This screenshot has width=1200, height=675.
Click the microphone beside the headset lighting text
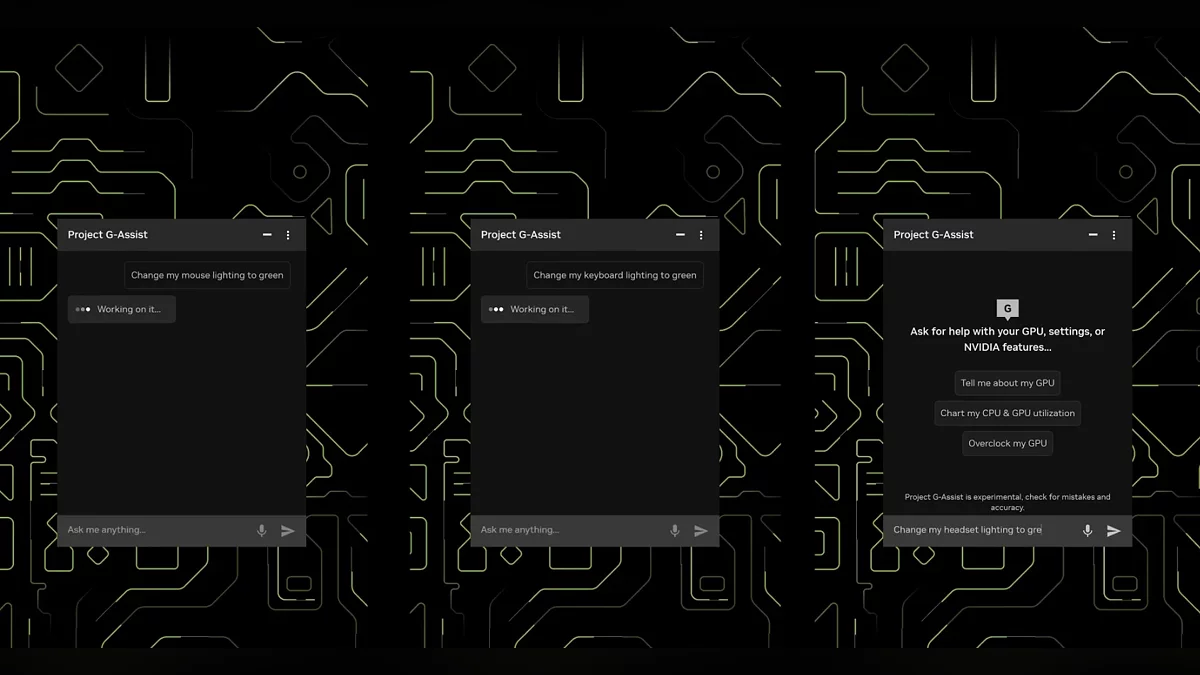[1088, 531]
